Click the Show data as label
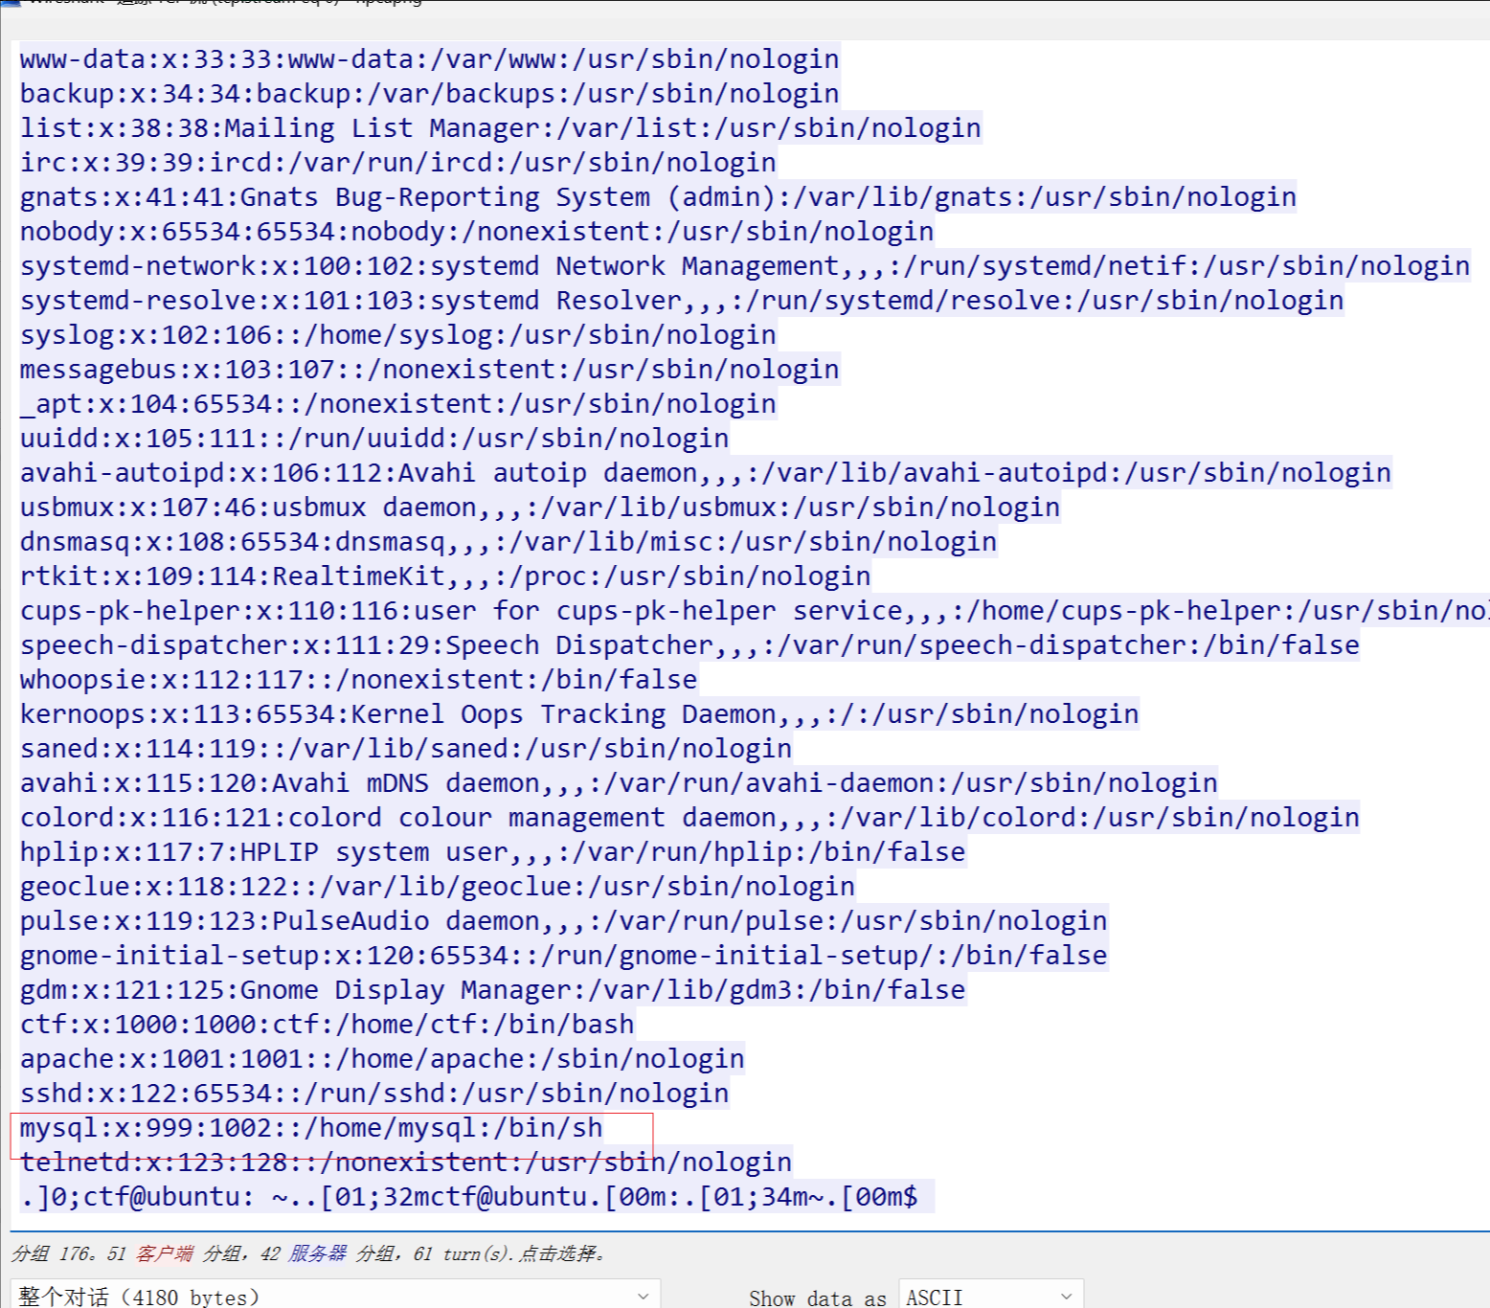This screenshot has height=1308, width=1490. click(x=817, y=1298)
